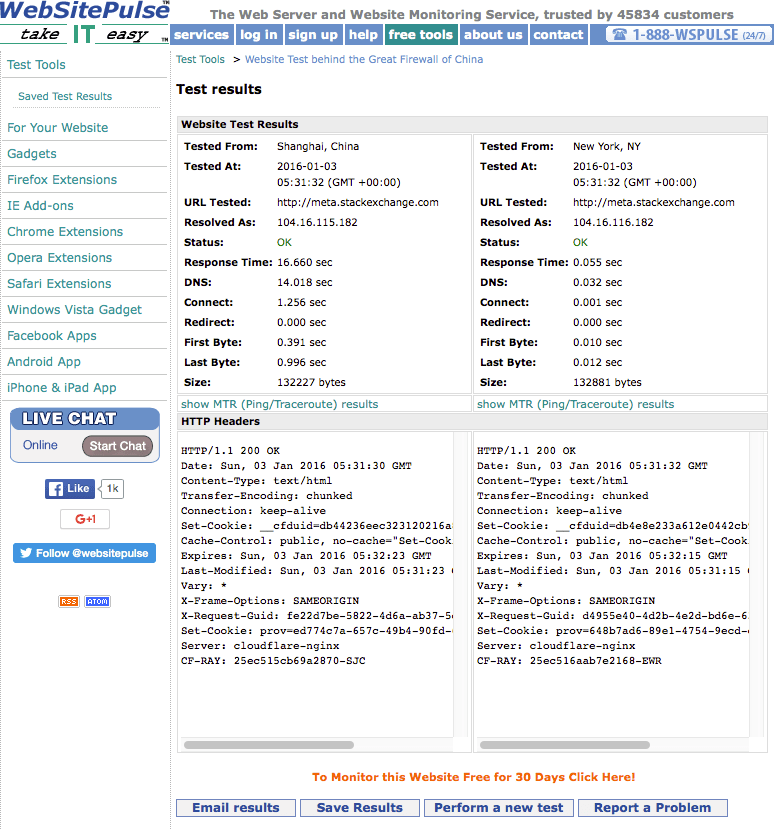The height and width of the screenshot is (829, 774).
Task: Open the about us page
Action: (x=493, y=35)
